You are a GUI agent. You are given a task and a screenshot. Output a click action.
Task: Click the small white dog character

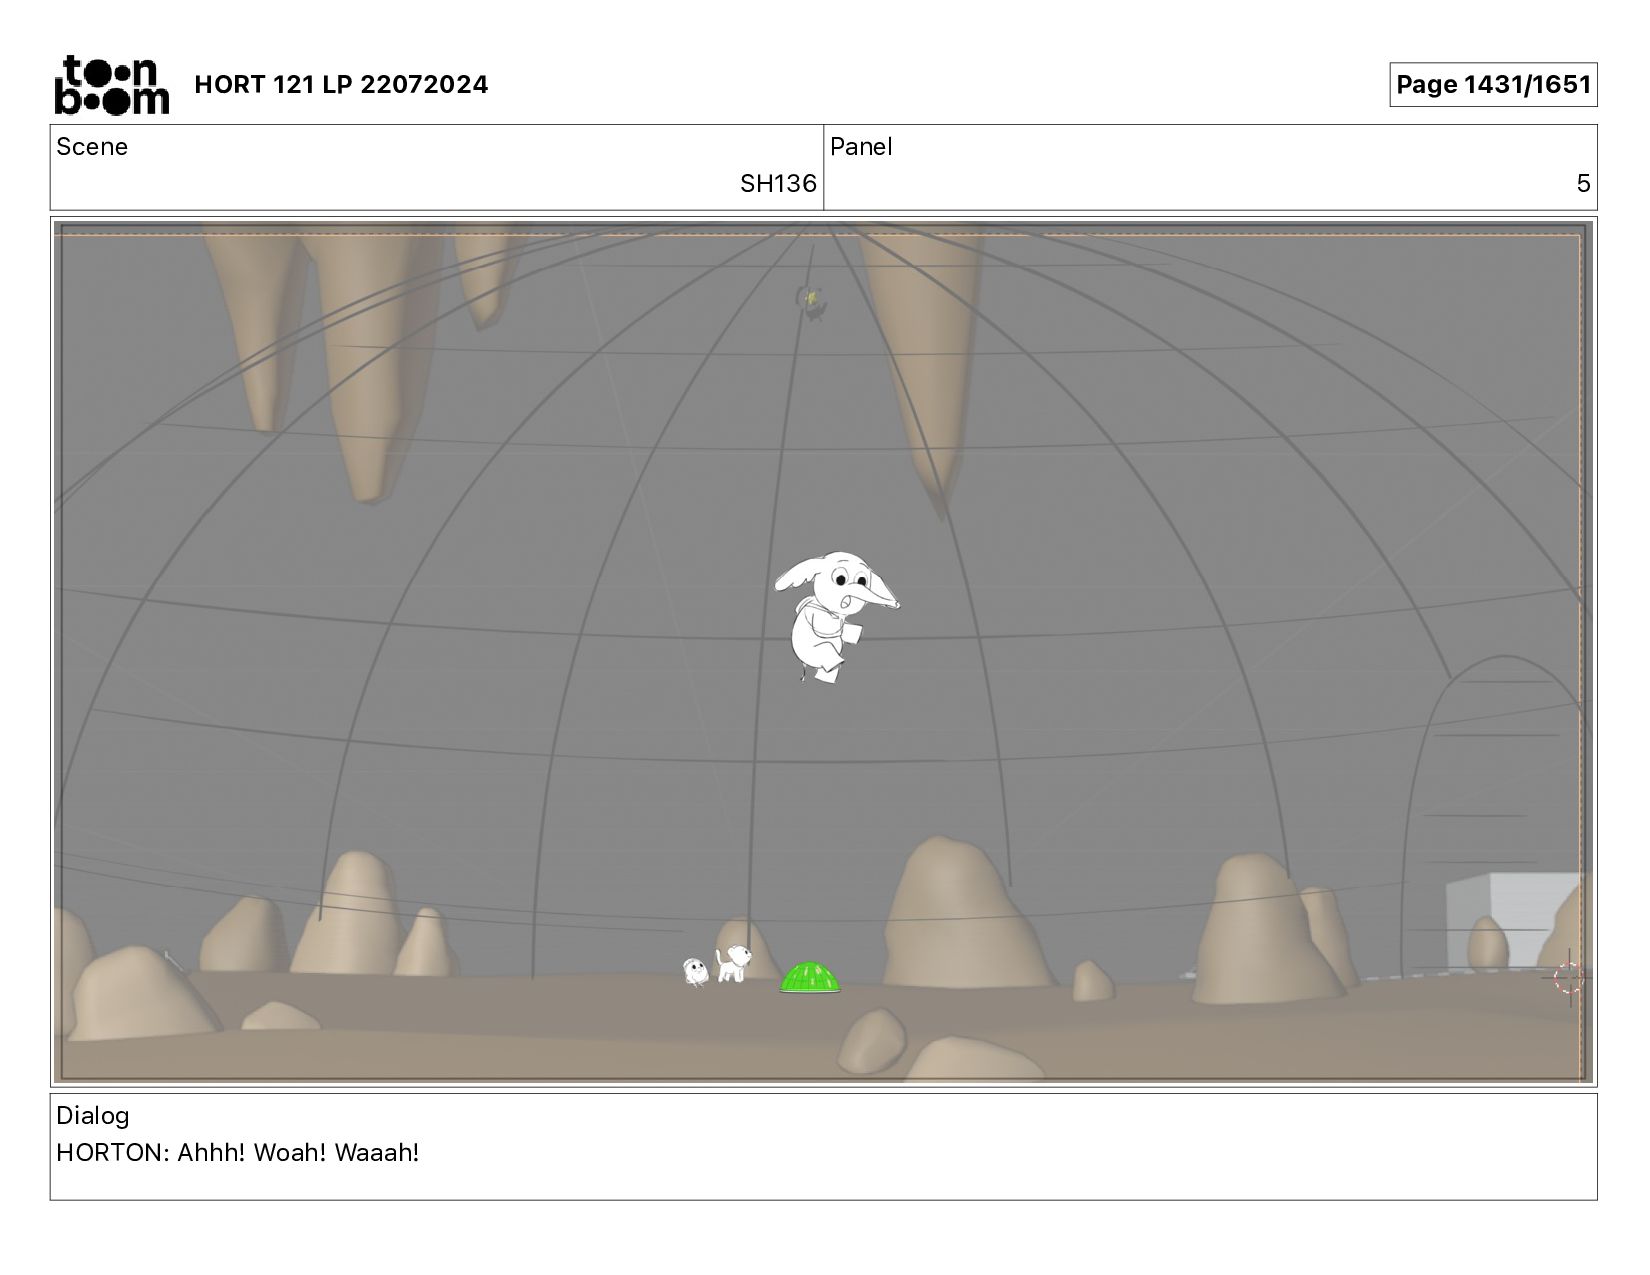(x=733, y=963)
